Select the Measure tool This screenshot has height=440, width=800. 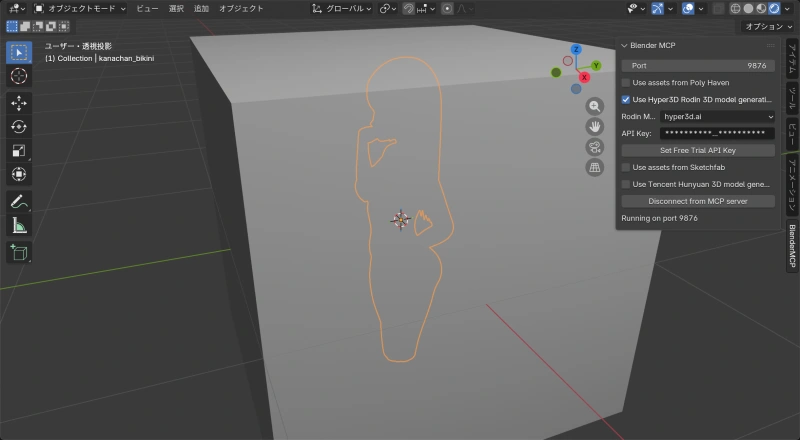pos(19,225)
